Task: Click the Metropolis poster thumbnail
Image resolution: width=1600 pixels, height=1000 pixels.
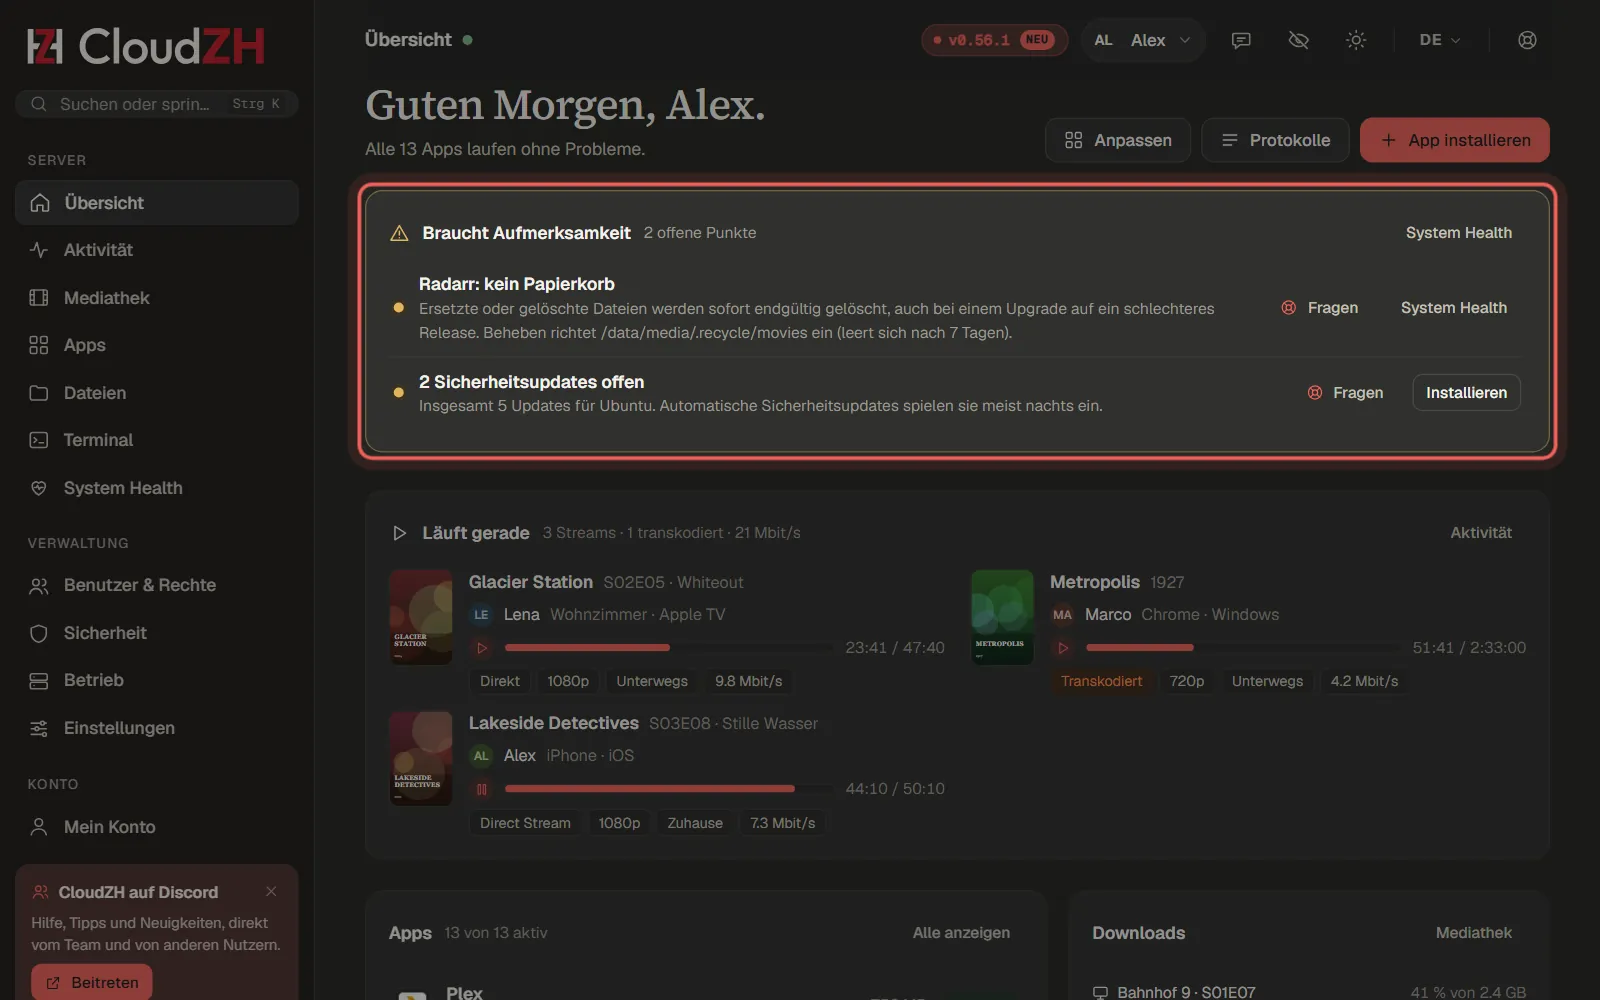Action: (x=1002, y=617)
